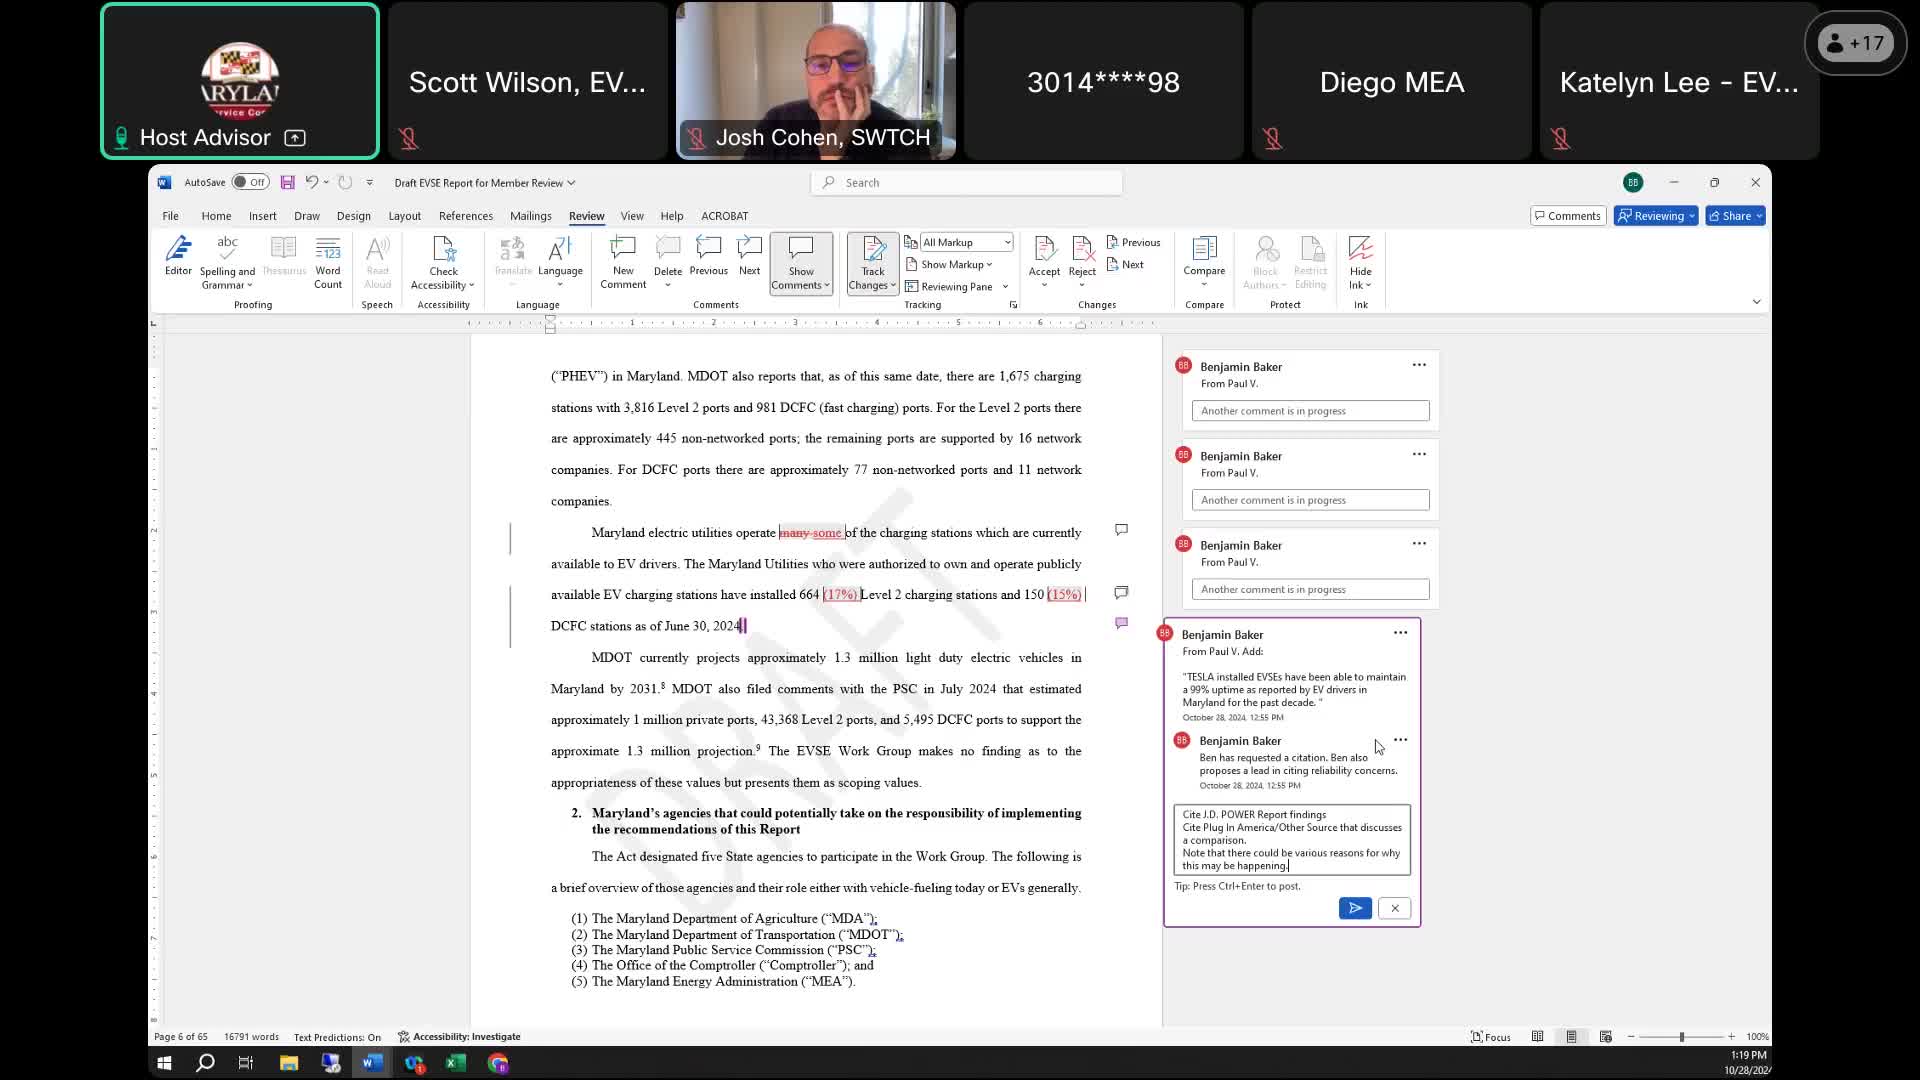
Task: Expand the document title dropdown
Action: [571, 183]
